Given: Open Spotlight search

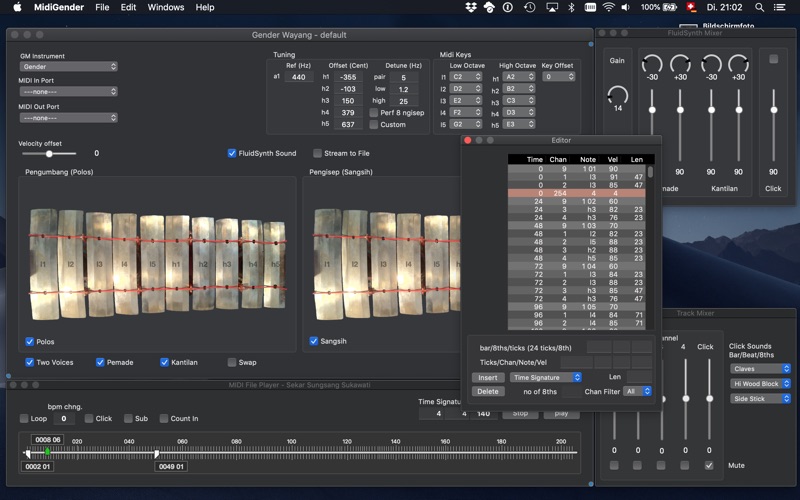Looking at the screenshot, I should pyautogui.click(x=760, y=7).
